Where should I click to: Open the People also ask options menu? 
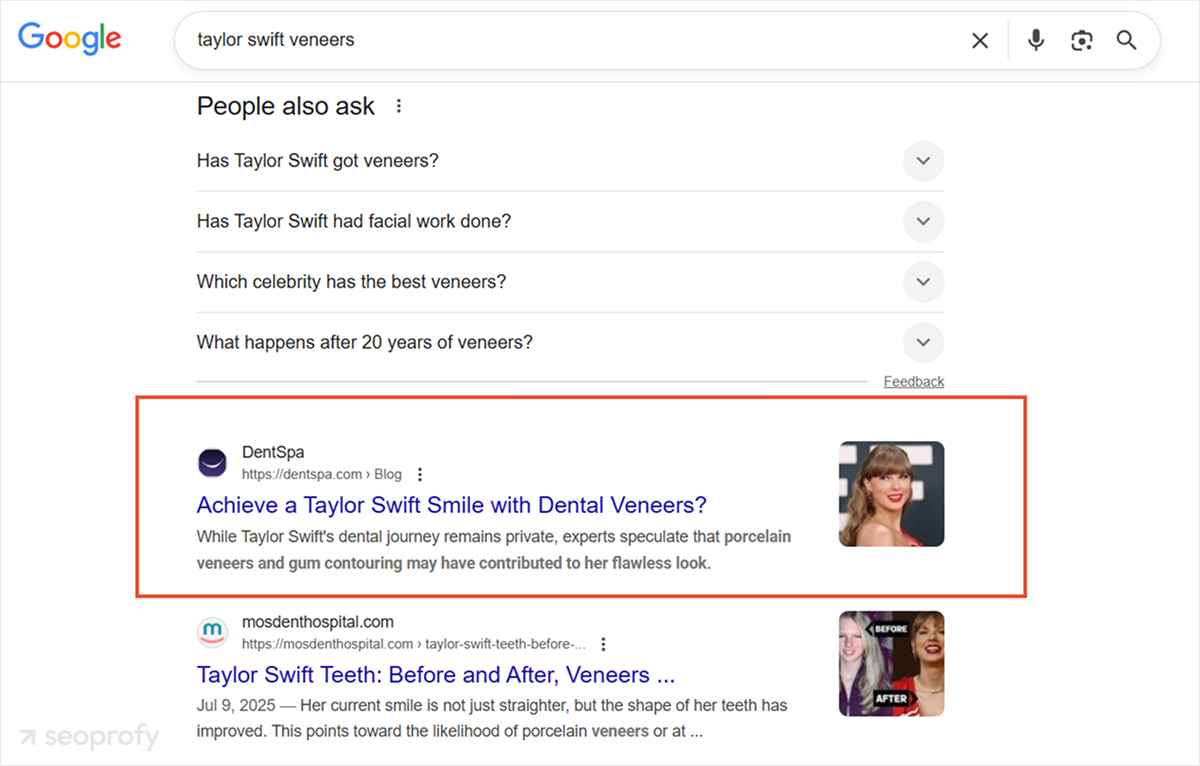(398, 105)
